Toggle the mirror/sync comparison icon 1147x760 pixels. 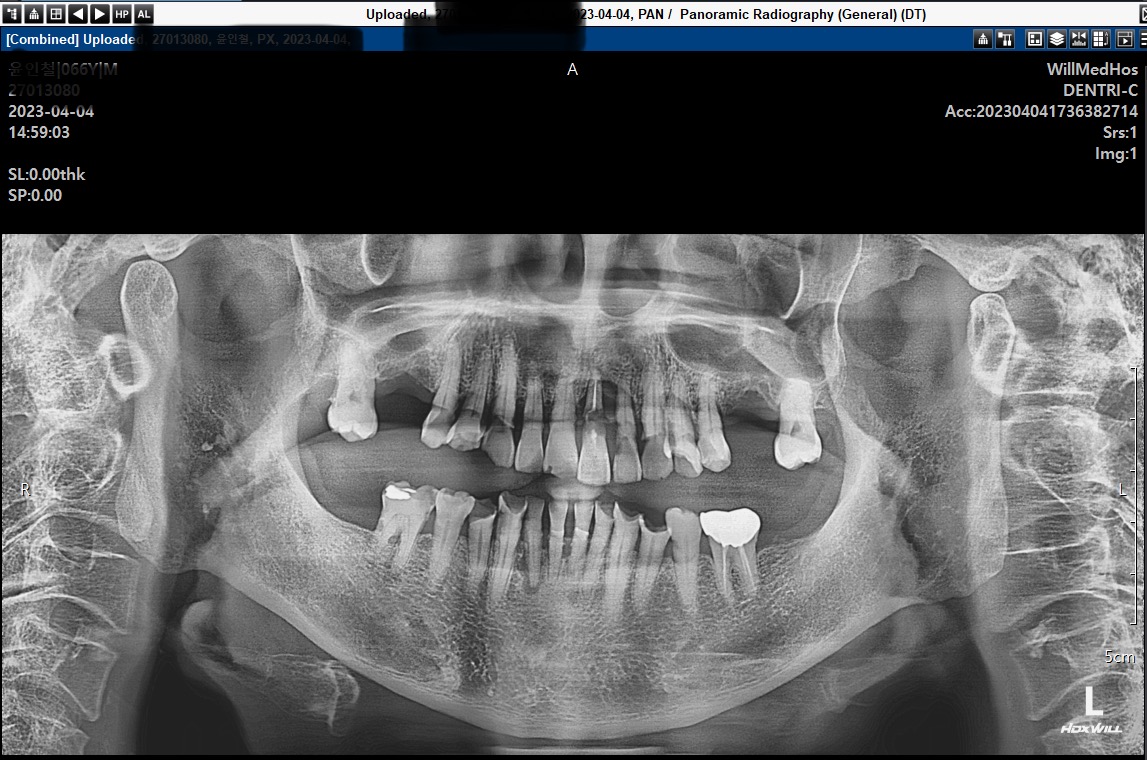[1079, 39]
